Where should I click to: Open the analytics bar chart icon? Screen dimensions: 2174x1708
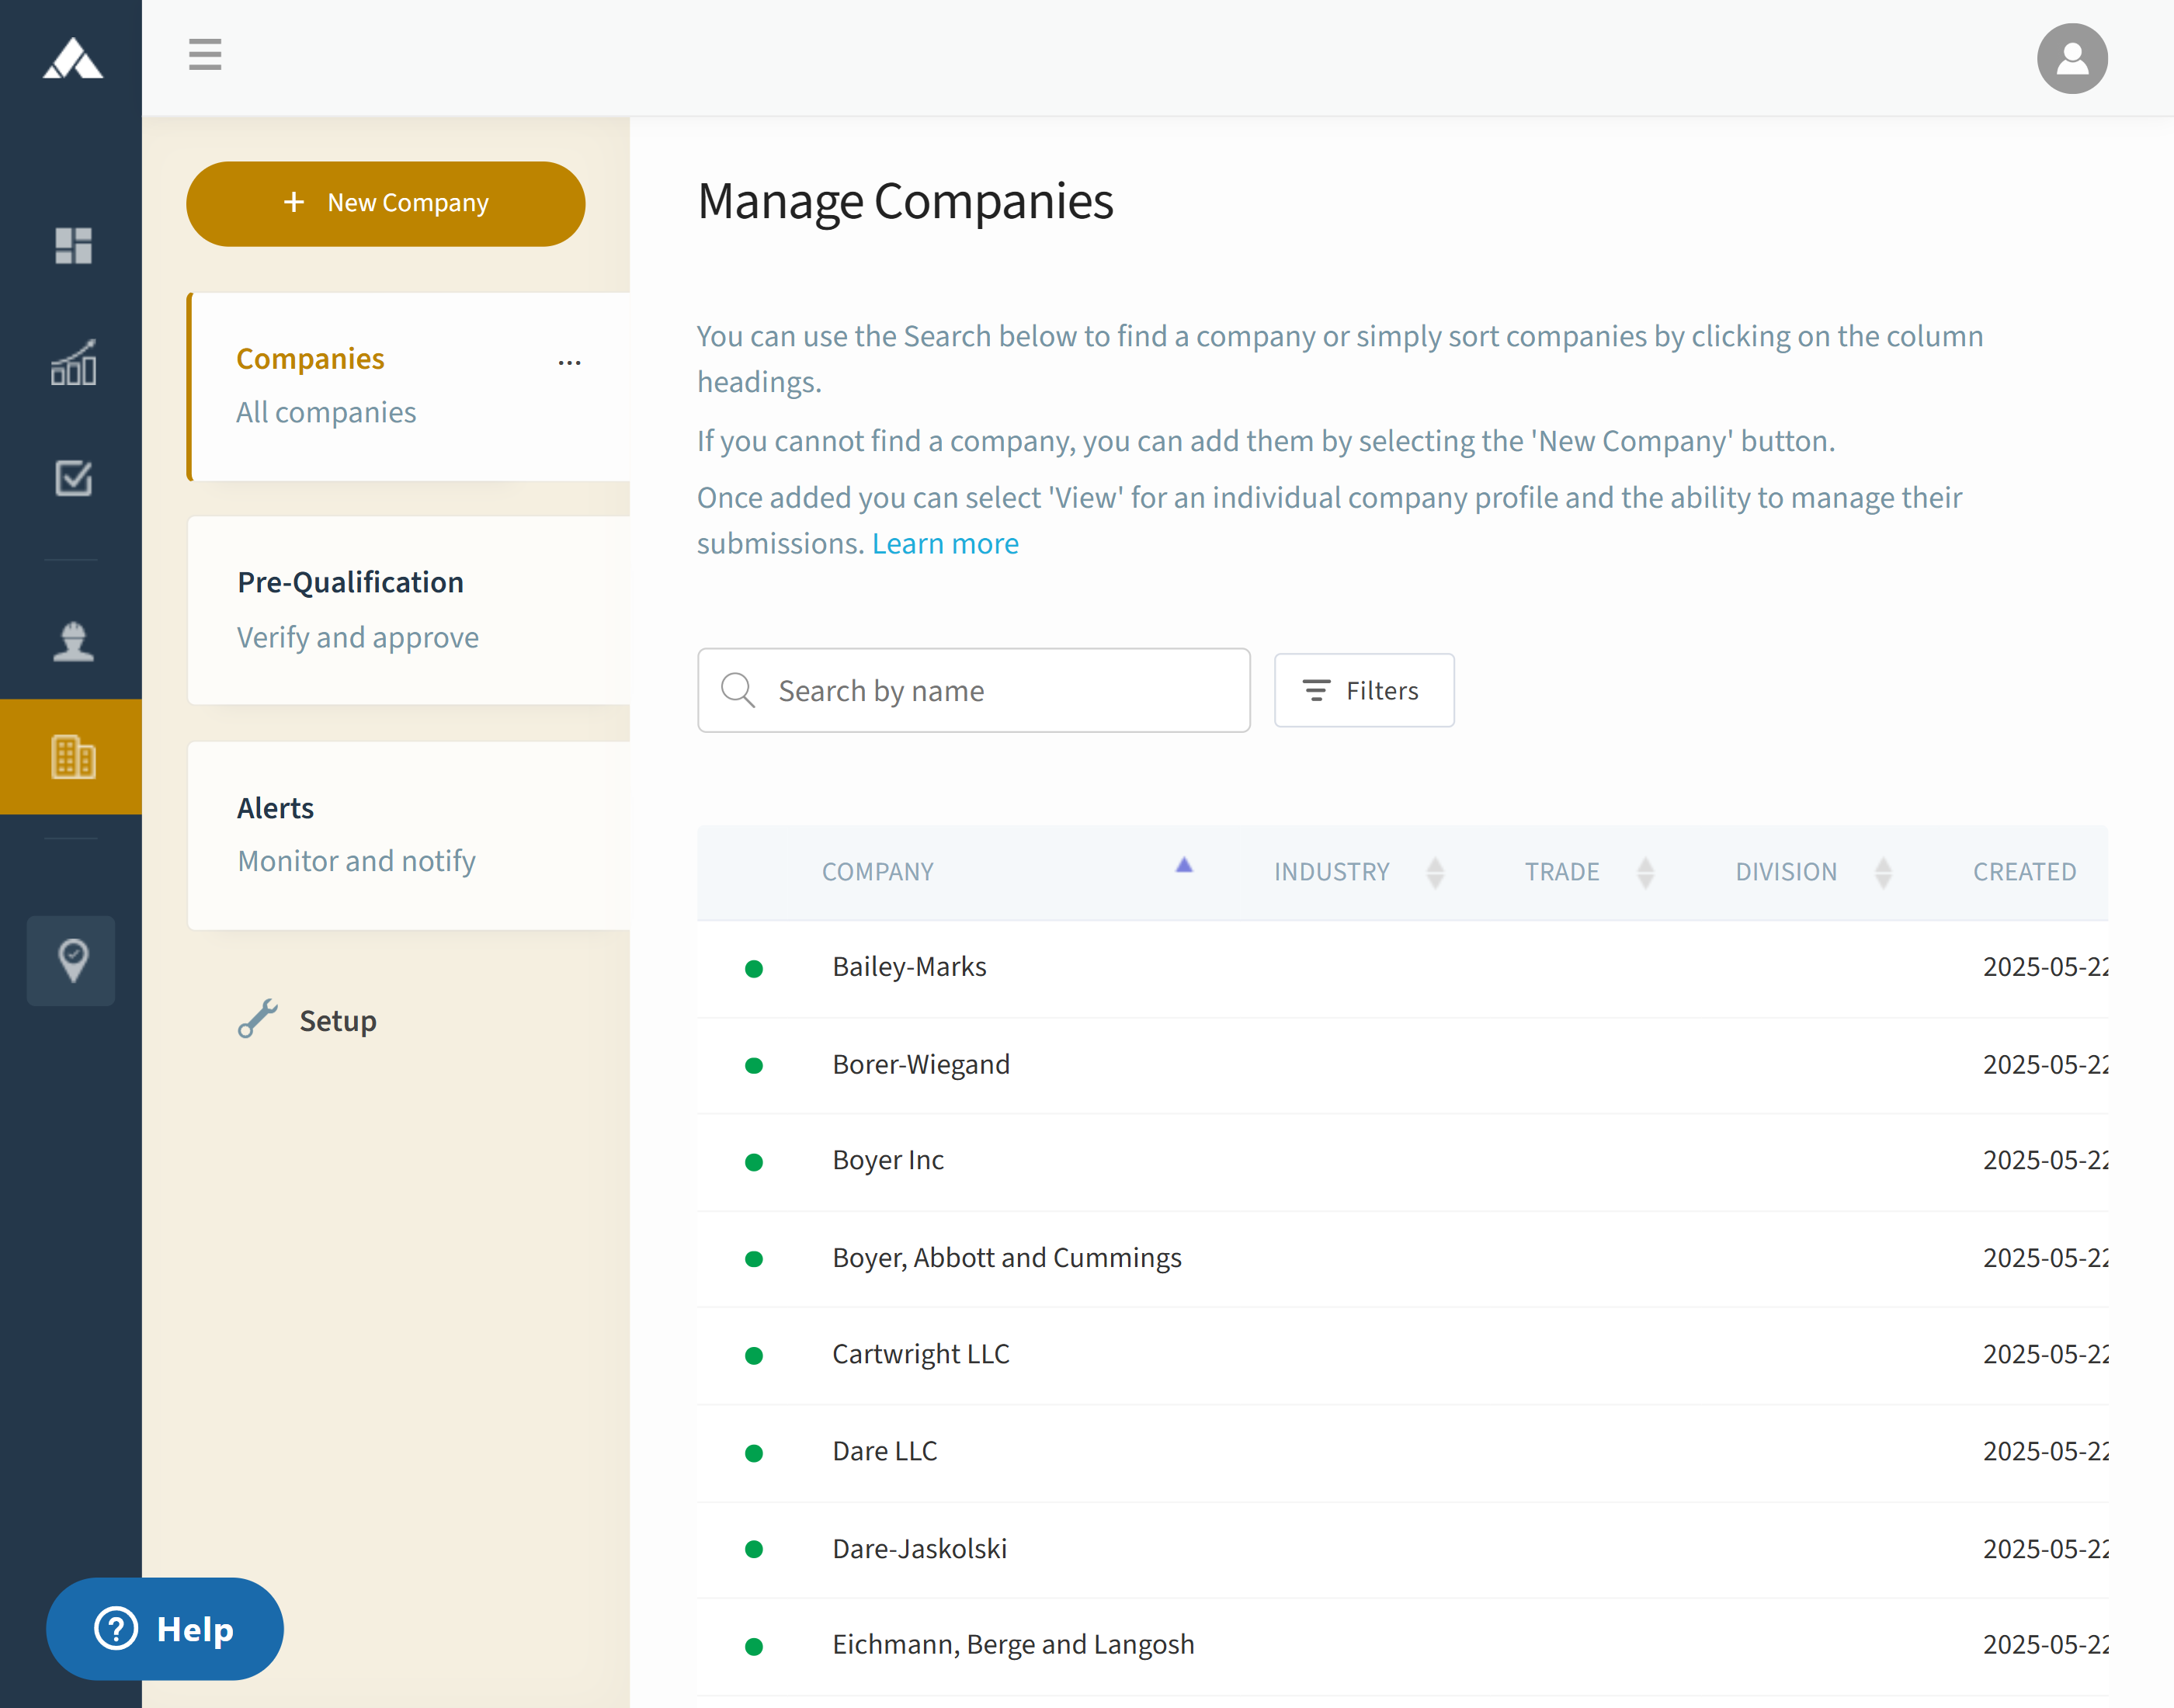click(73, 362)
